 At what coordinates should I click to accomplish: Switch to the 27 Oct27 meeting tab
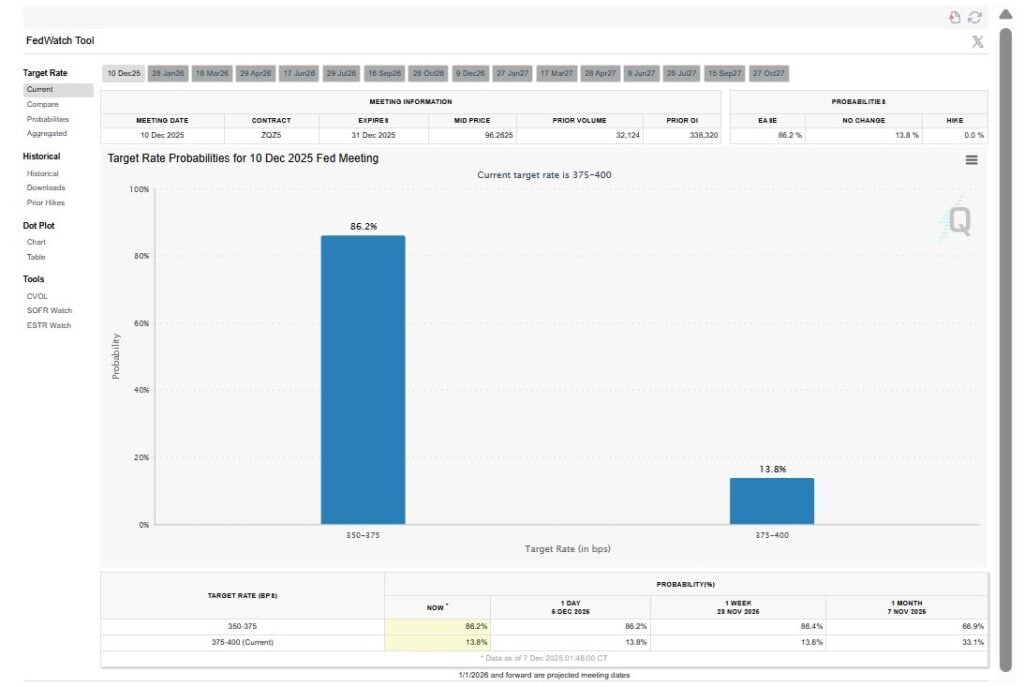click(x=769, y=72)
